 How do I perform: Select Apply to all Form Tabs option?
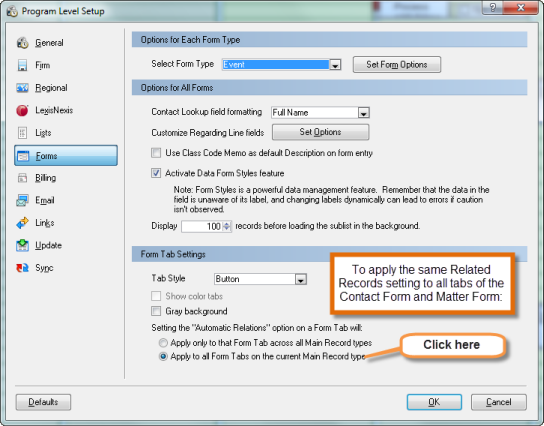click(163, 356)
